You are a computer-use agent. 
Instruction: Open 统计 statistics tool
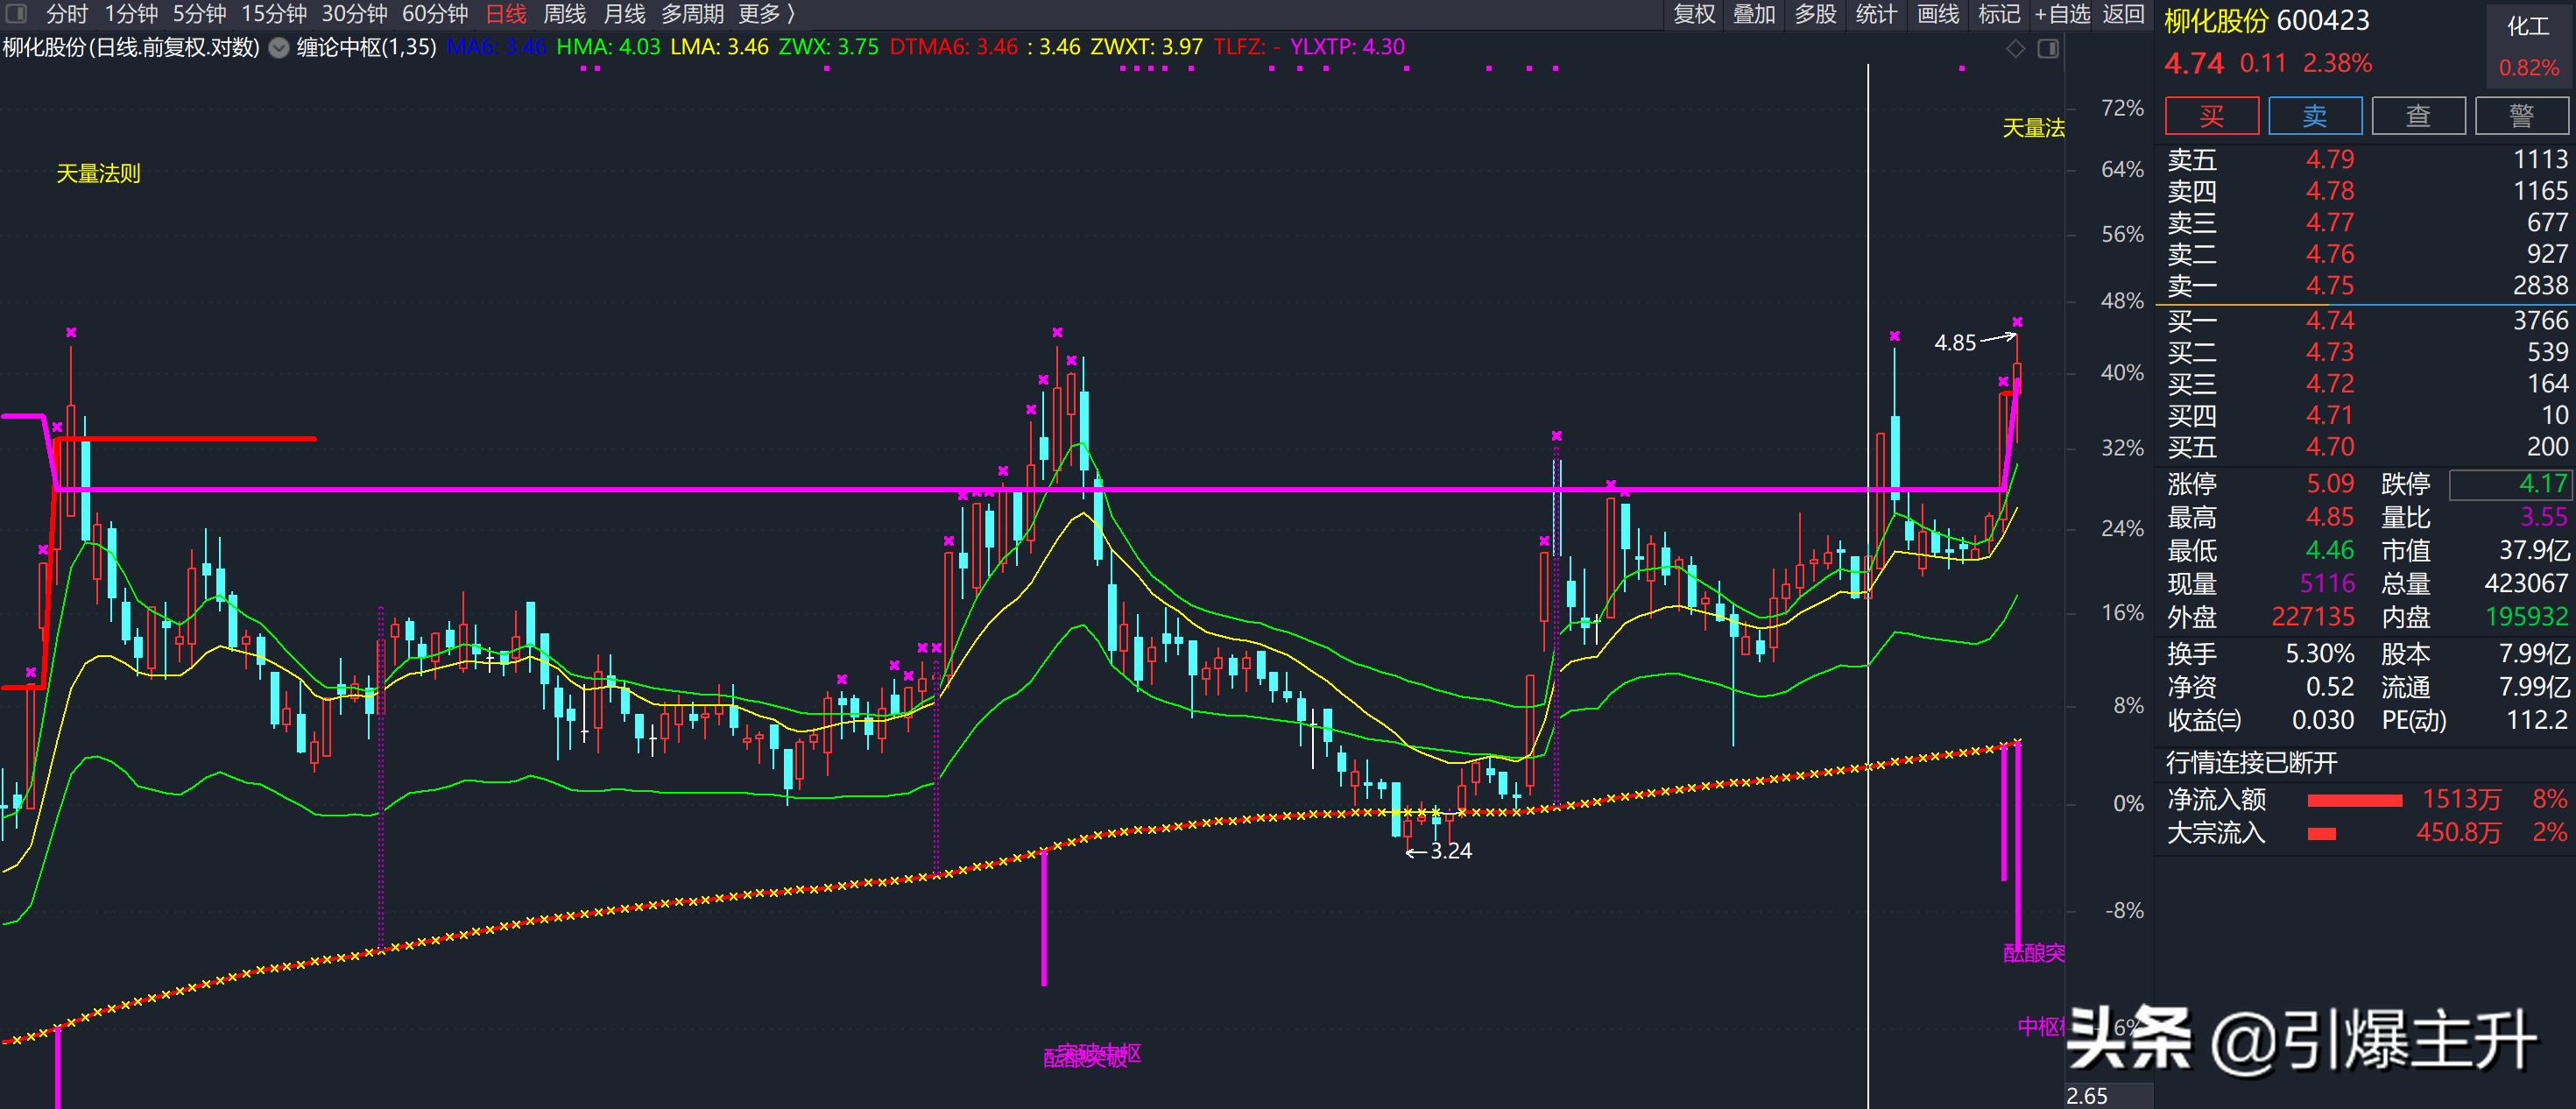[1876, 14]
